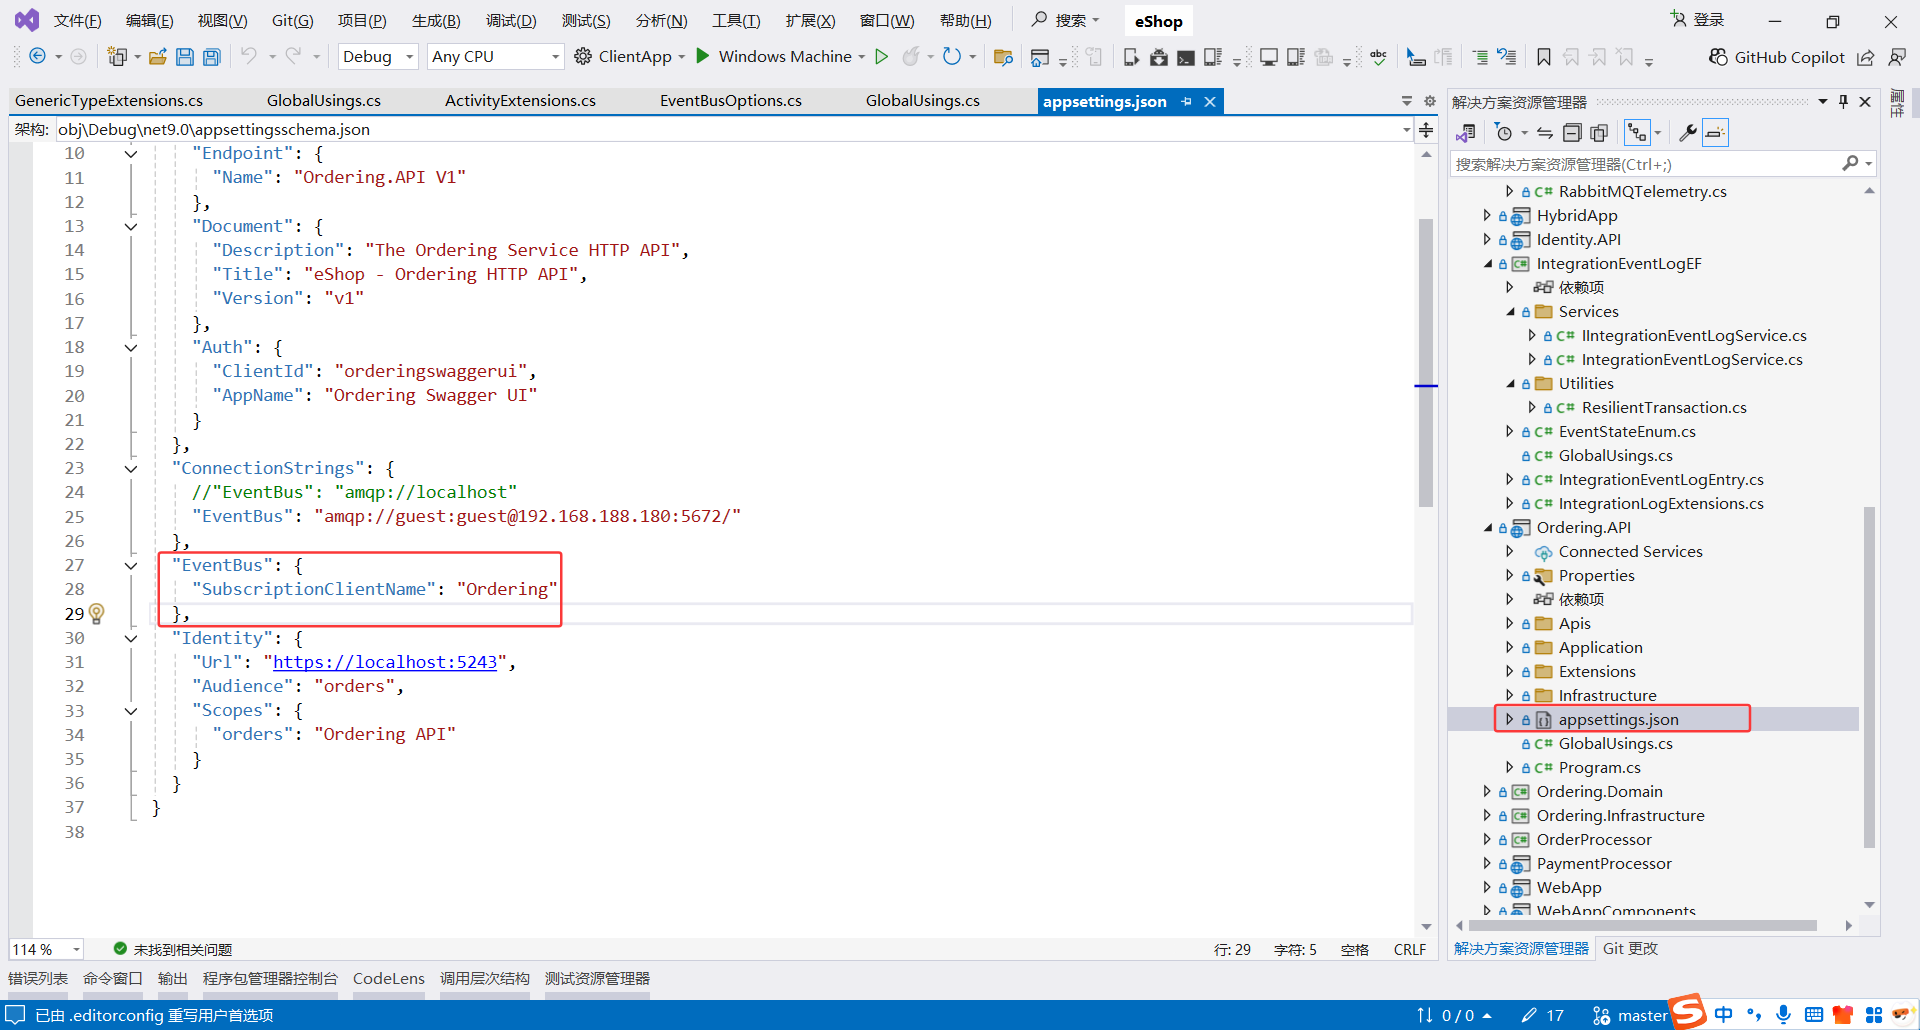The height and width of the screenshot is (1030, 1920).
Task: Toggle auto-hide pin on Solution Explorer panel
Action: (1843, 102)
